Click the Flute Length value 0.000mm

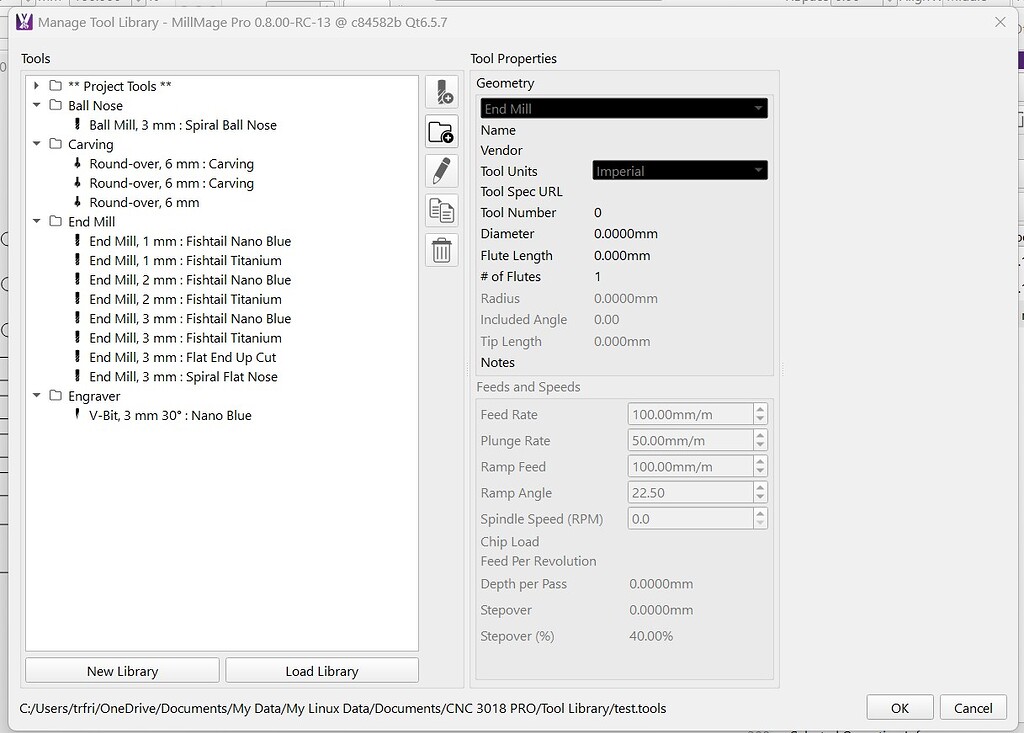click(x=622, y=255)
